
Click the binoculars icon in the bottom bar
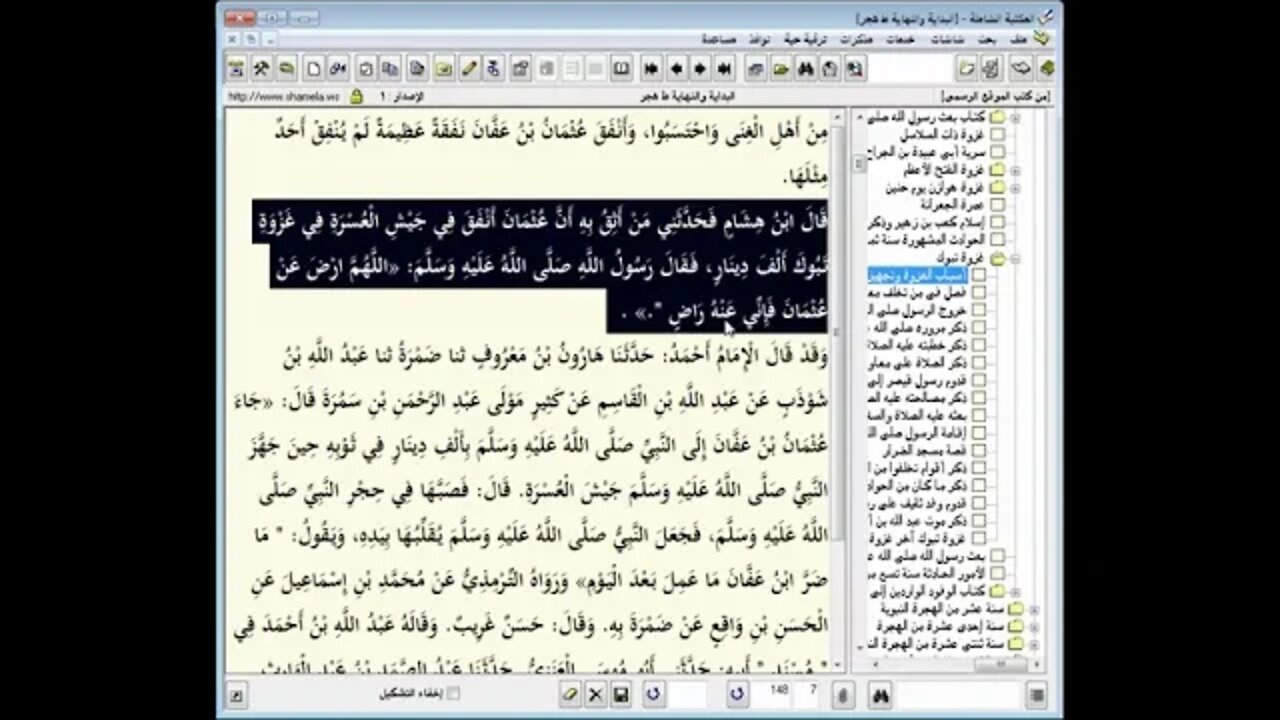880,694
